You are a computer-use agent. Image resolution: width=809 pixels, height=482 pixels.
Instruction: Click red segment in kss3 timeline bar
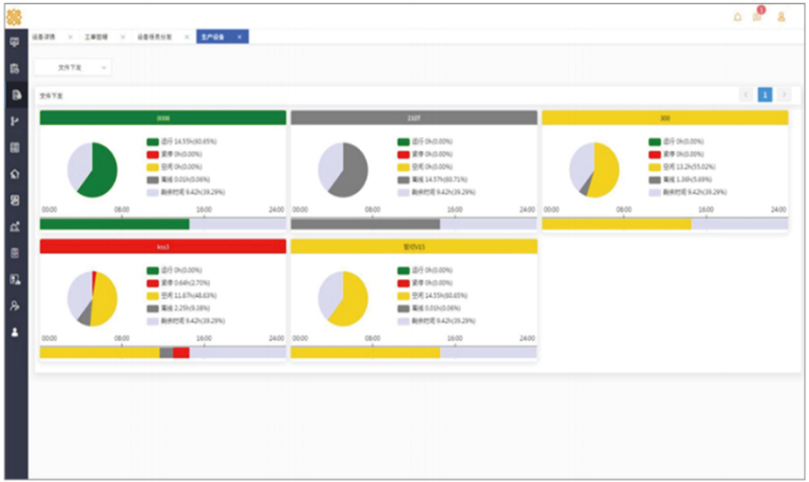click(181, 352)
